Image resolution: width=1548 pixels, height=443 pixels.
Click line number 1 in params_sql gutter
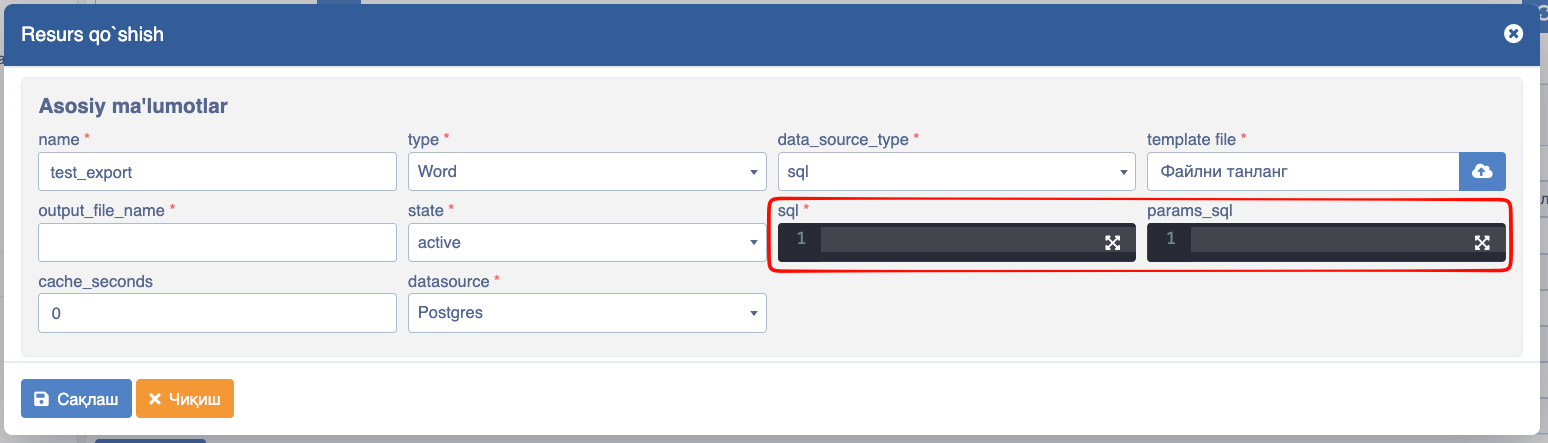(x=1171, y=239)
